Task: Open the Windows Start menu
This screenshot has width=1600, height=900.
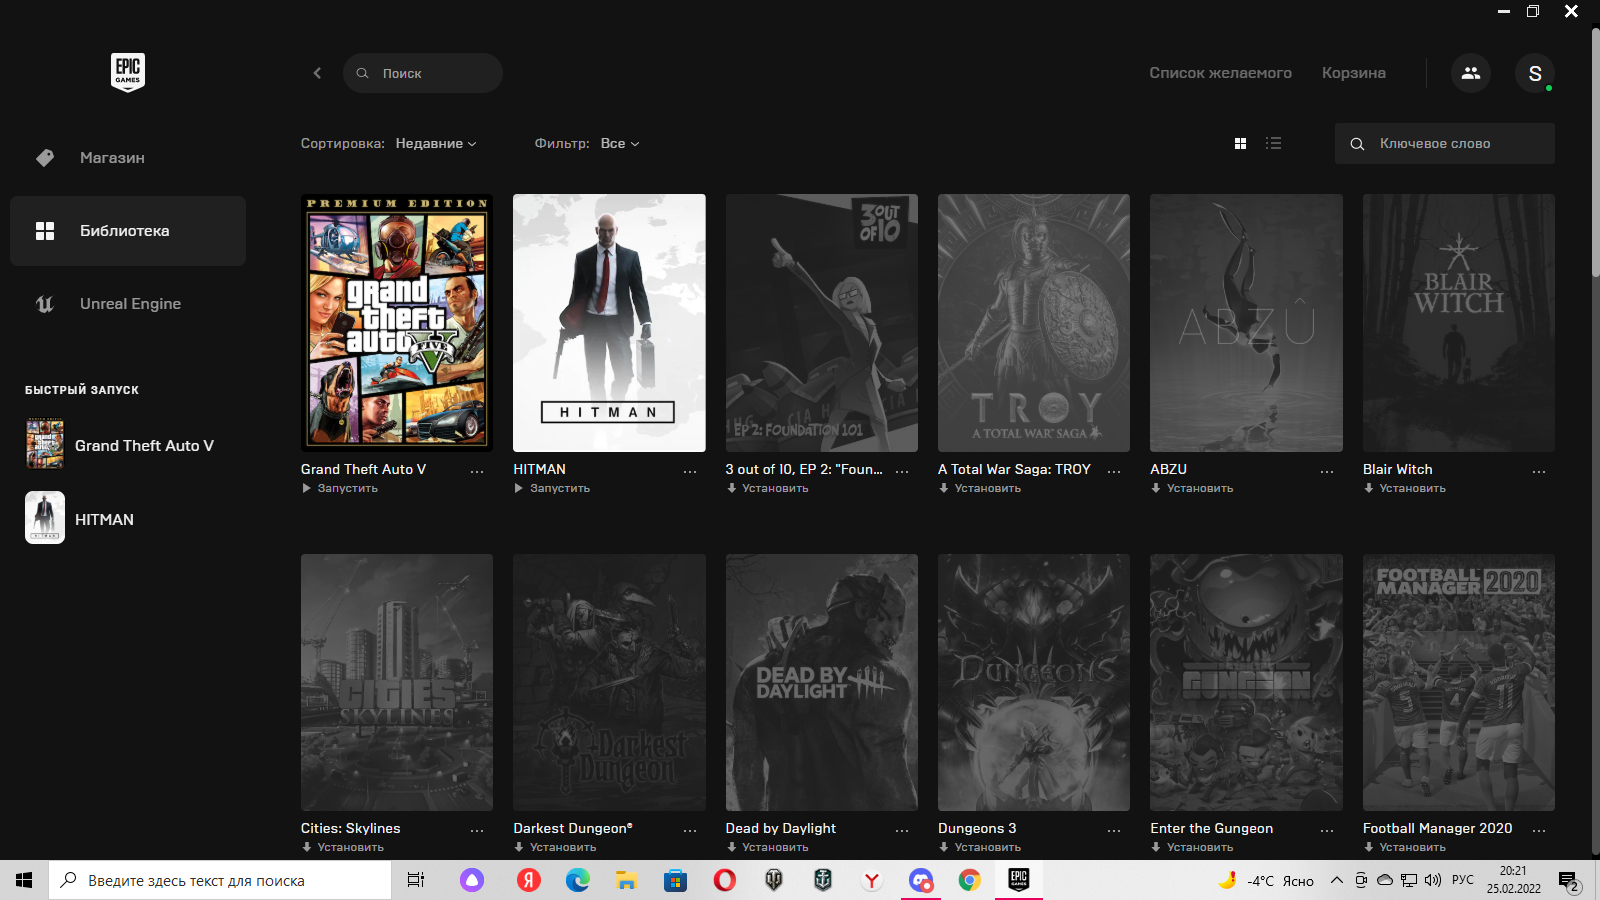Action: [x=24, y=880]
